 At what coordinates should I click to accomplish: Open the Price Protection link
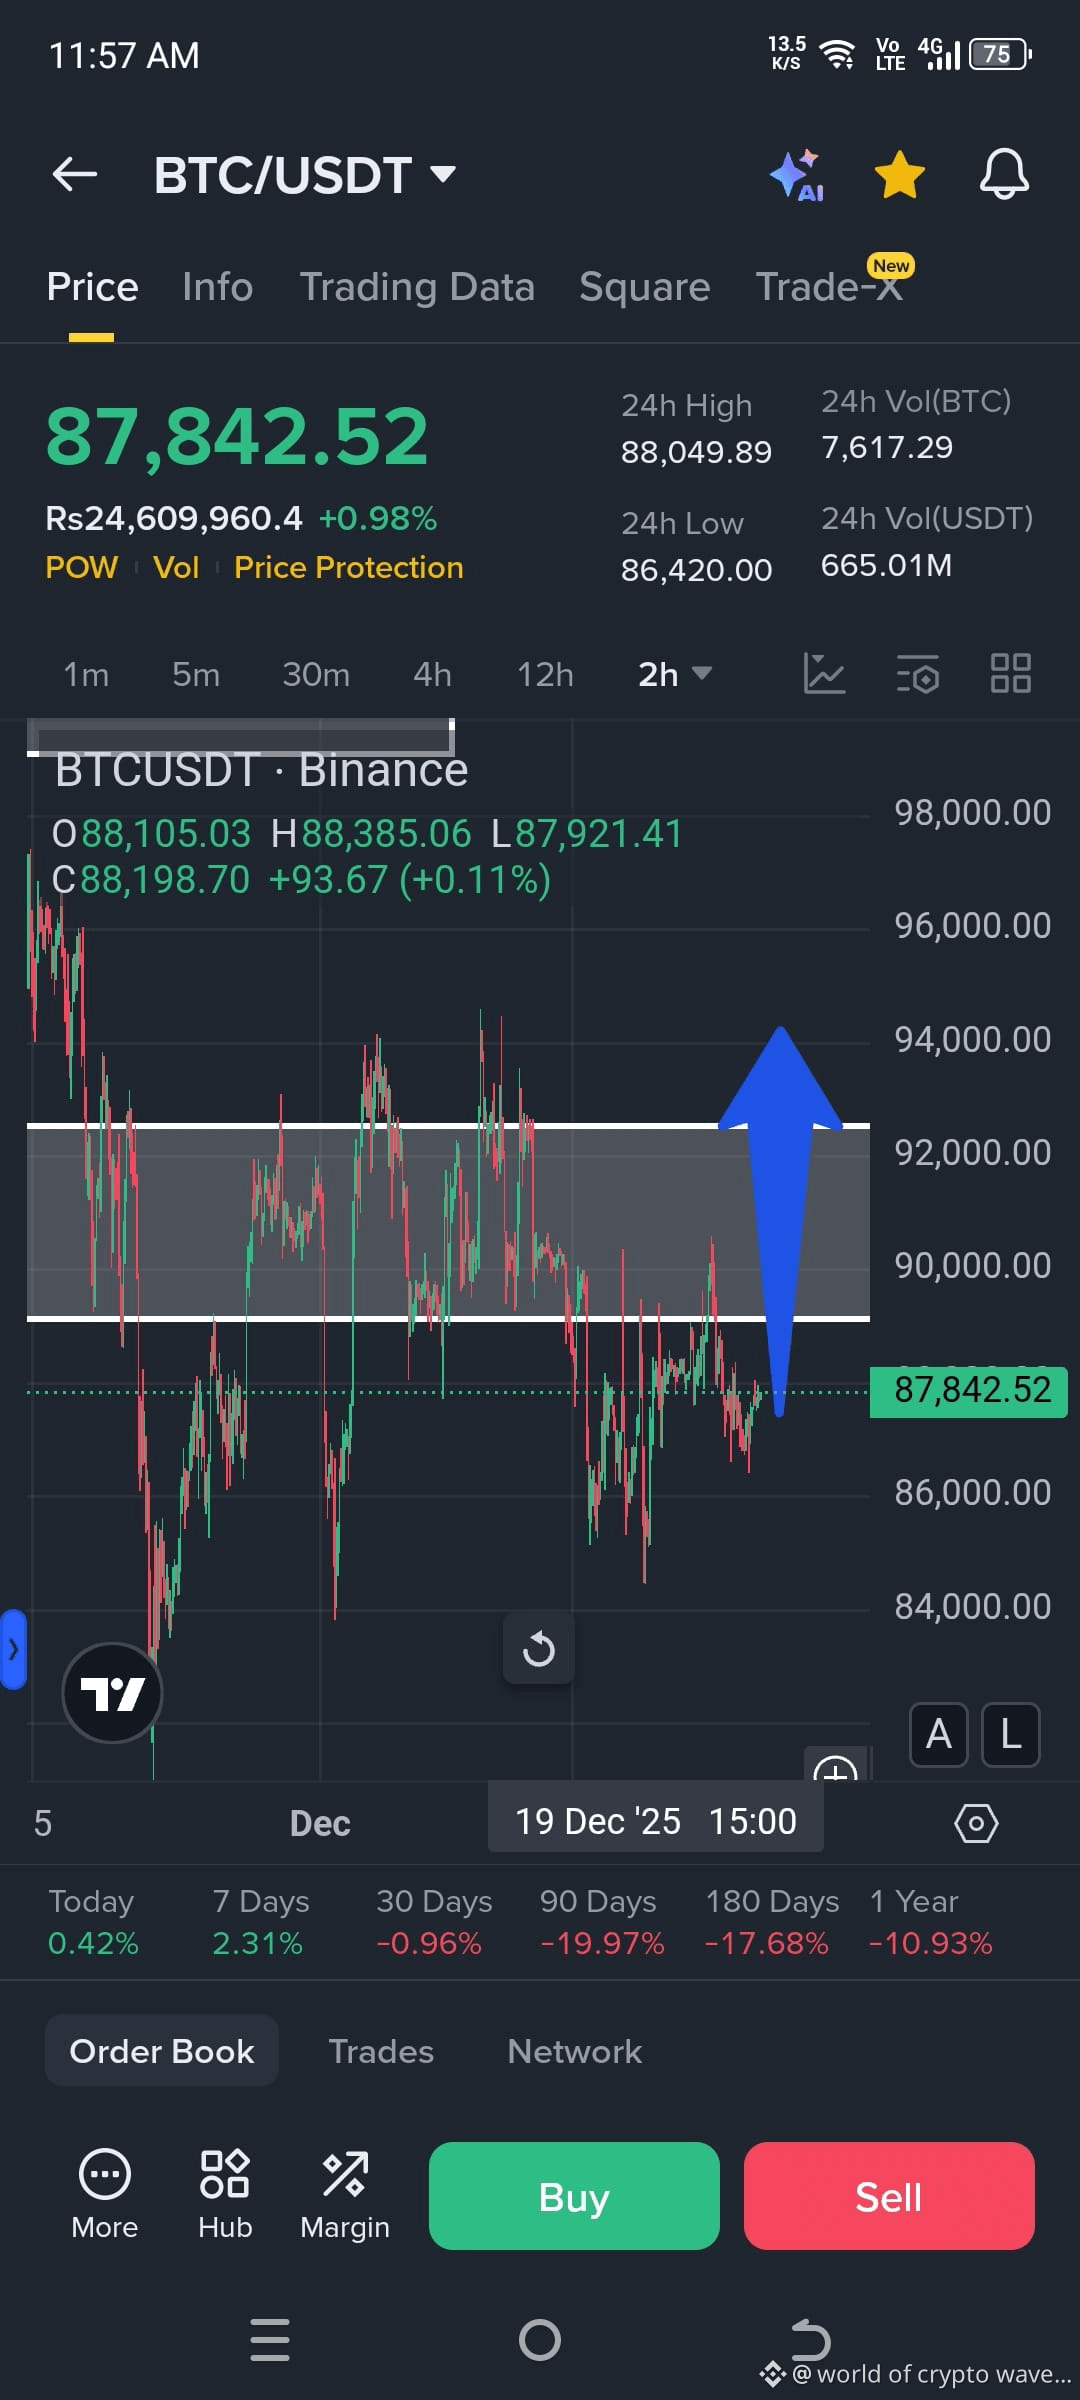(x=349, y=568)
